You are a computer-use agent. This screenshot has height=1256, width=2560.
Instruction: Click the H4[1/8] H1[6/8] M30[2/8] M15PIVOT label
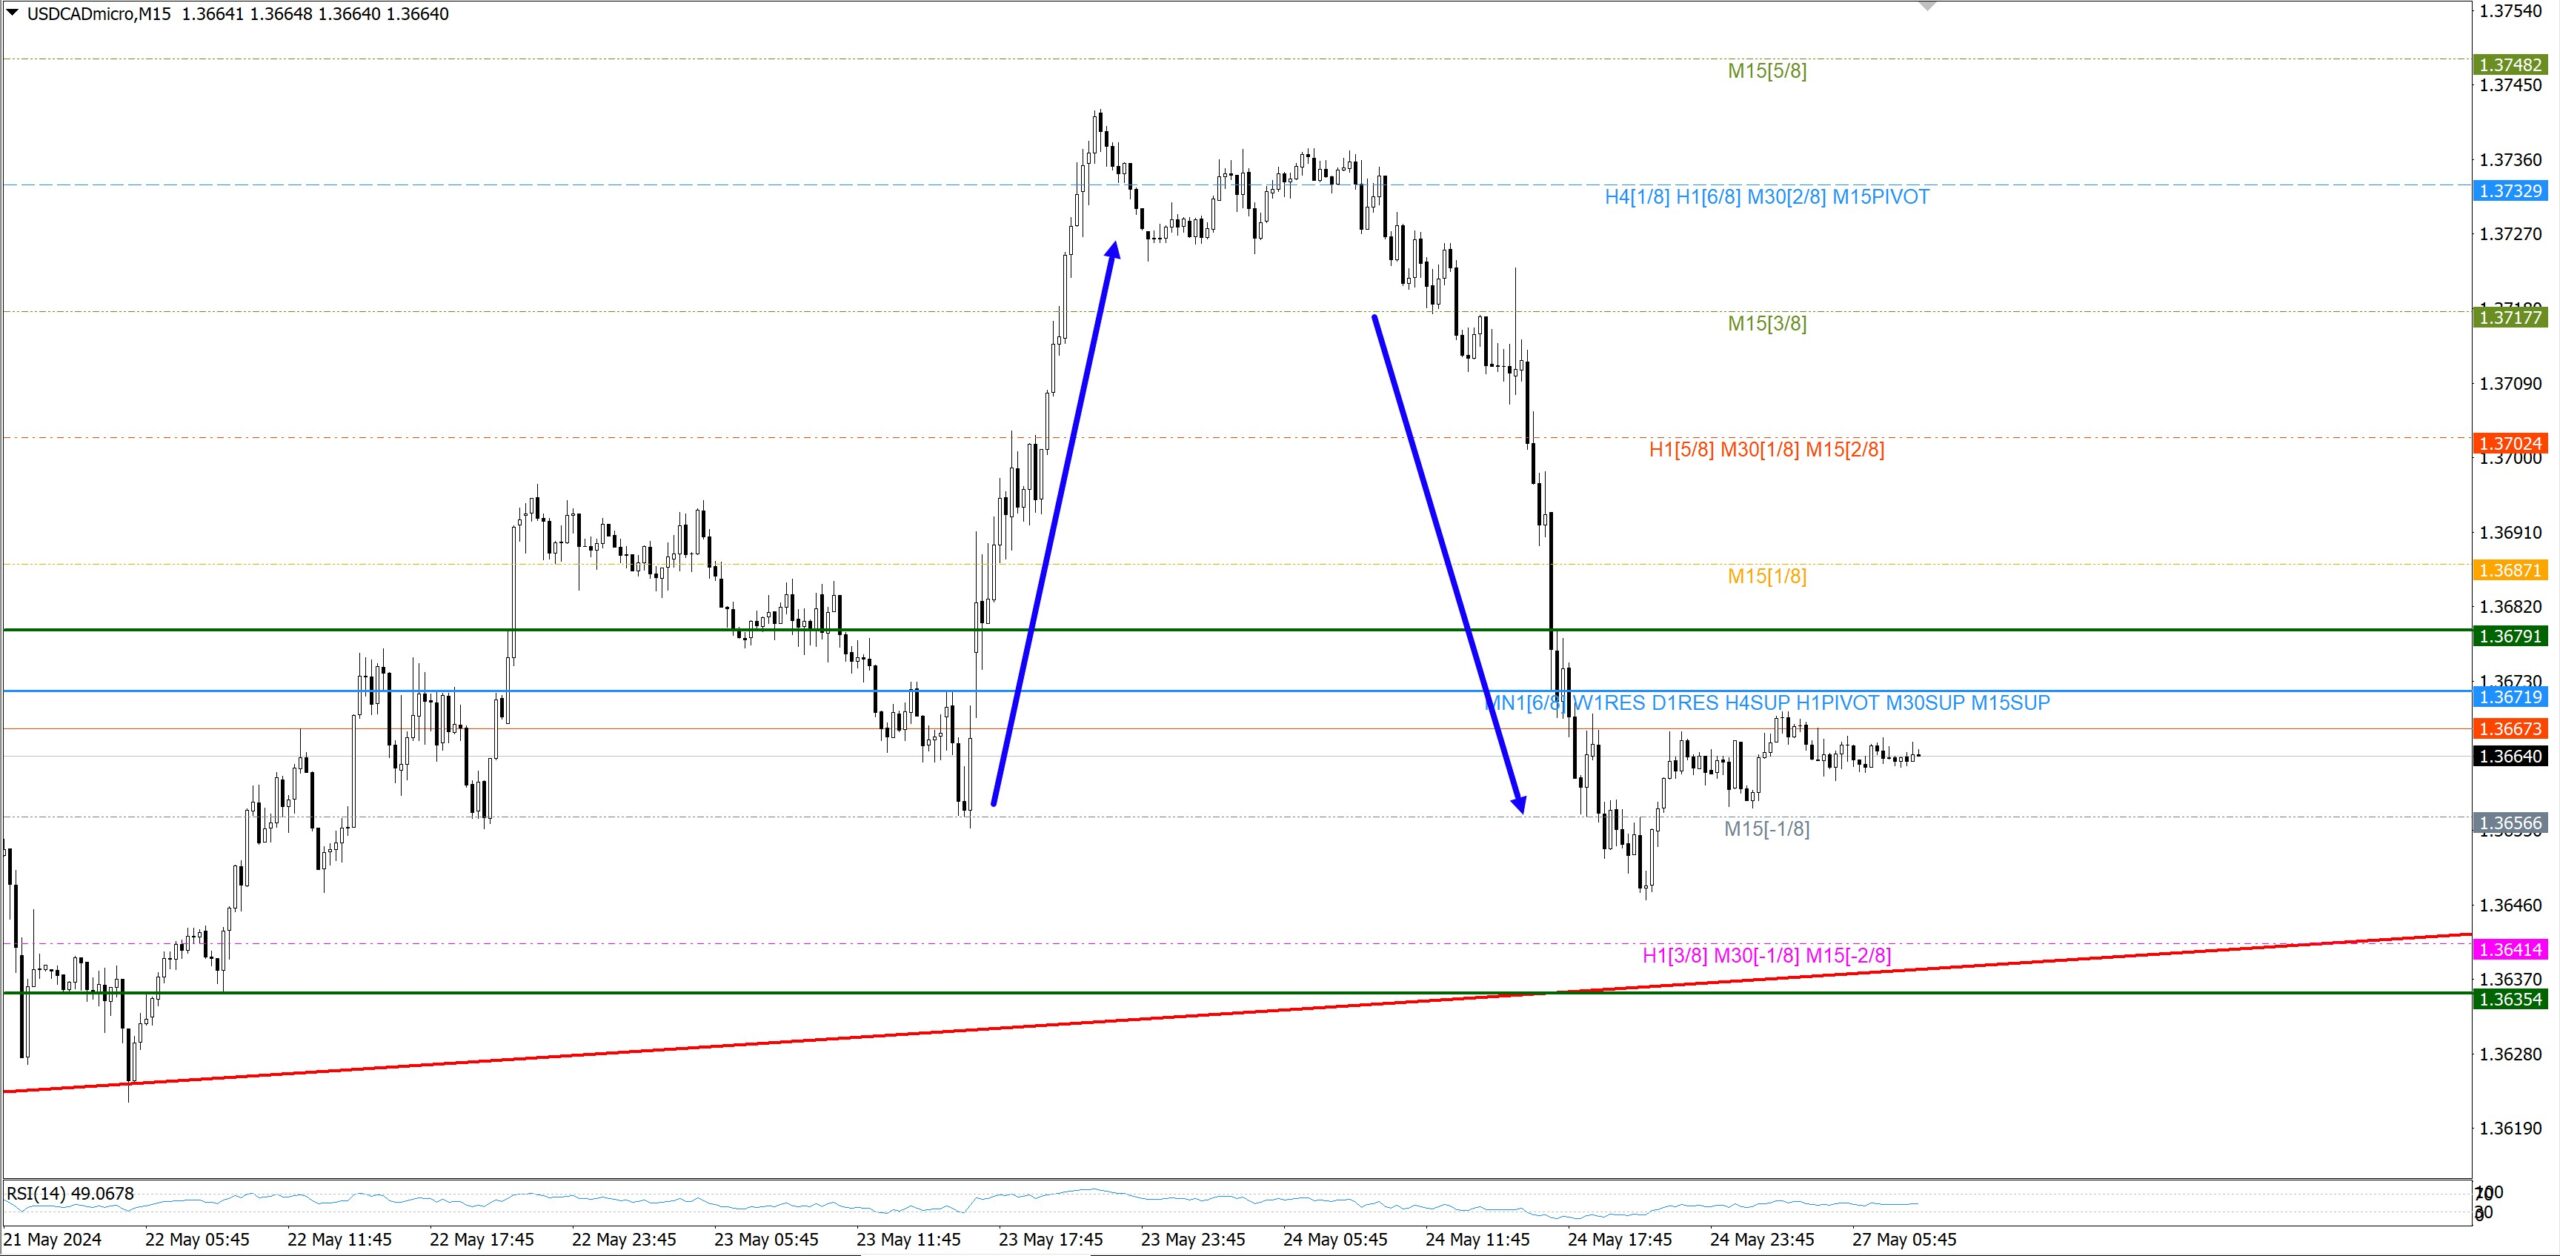[x=1767, y=197]
